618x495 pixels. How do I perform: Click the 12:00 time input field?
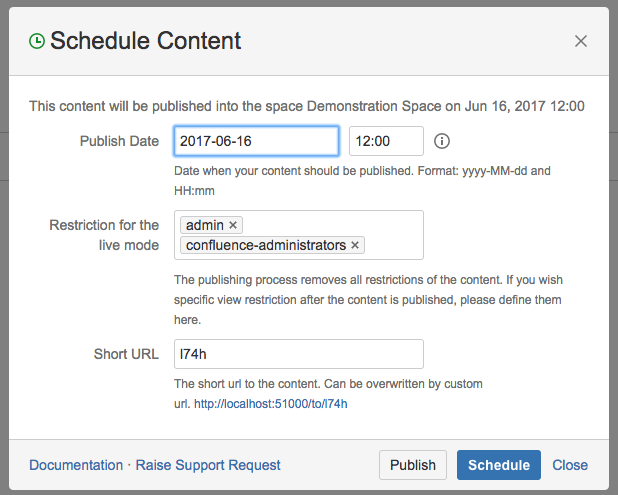click(385, 141)
